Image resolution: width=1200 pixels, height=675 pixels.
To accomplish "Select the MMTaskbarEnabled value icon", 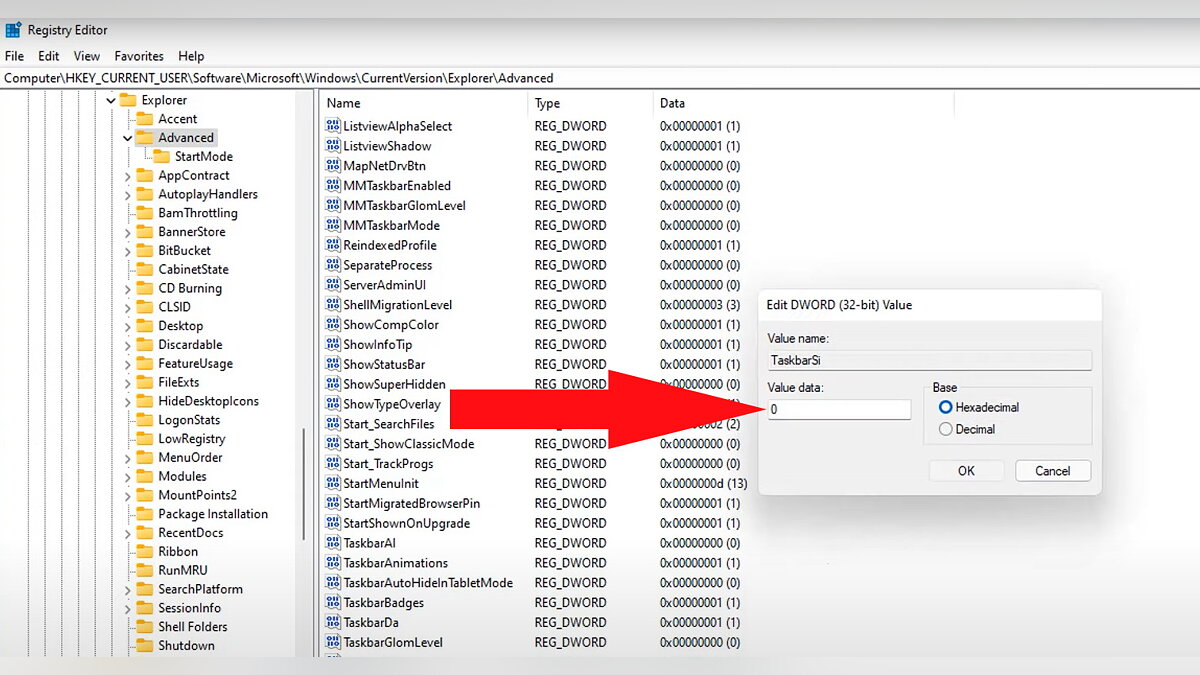I will coord(334,186).
